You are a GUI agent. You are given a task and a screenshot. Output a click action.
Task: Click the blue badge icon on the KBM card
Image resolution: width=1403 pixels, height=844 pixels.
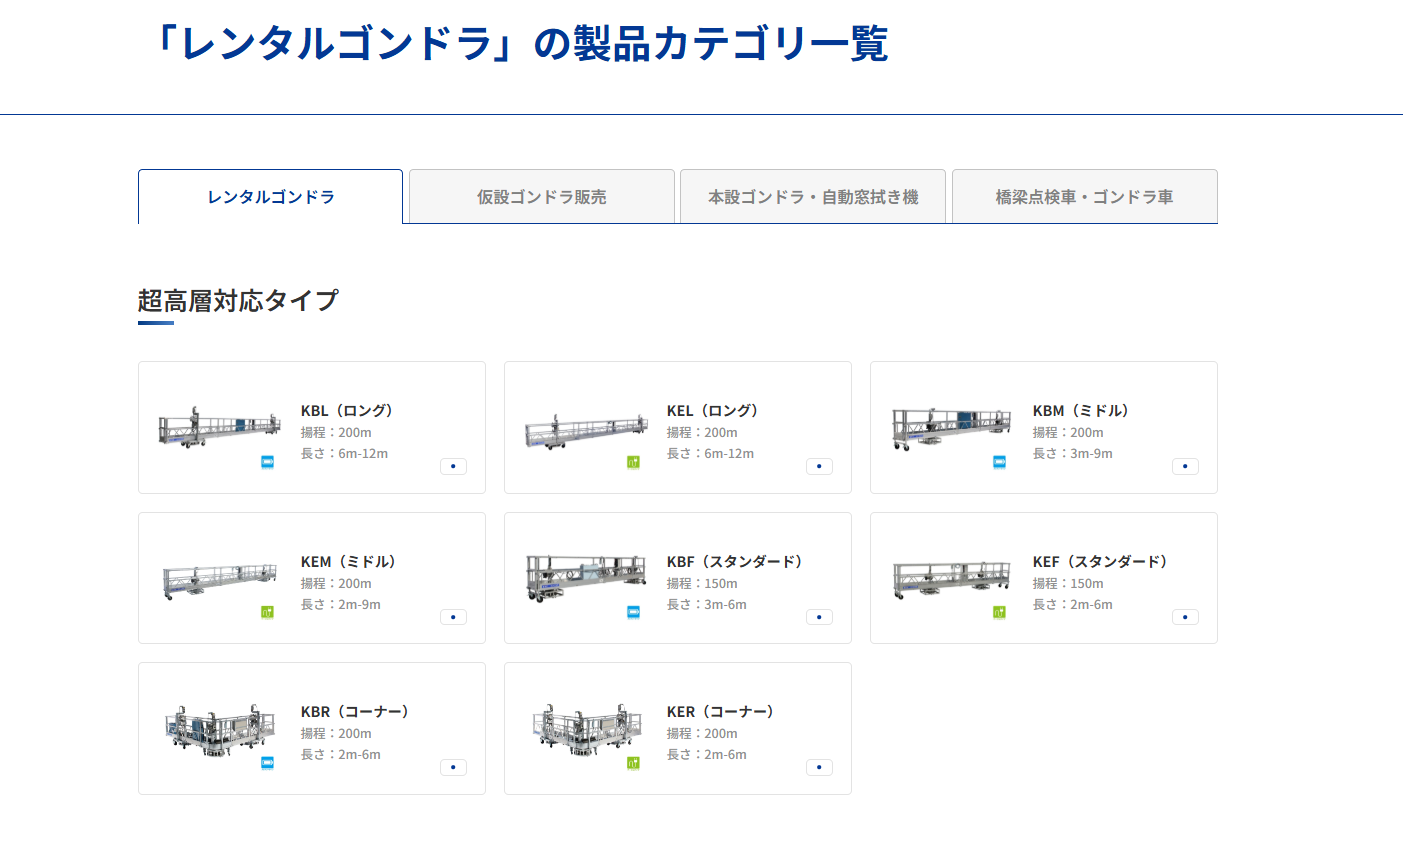point(997,463)
